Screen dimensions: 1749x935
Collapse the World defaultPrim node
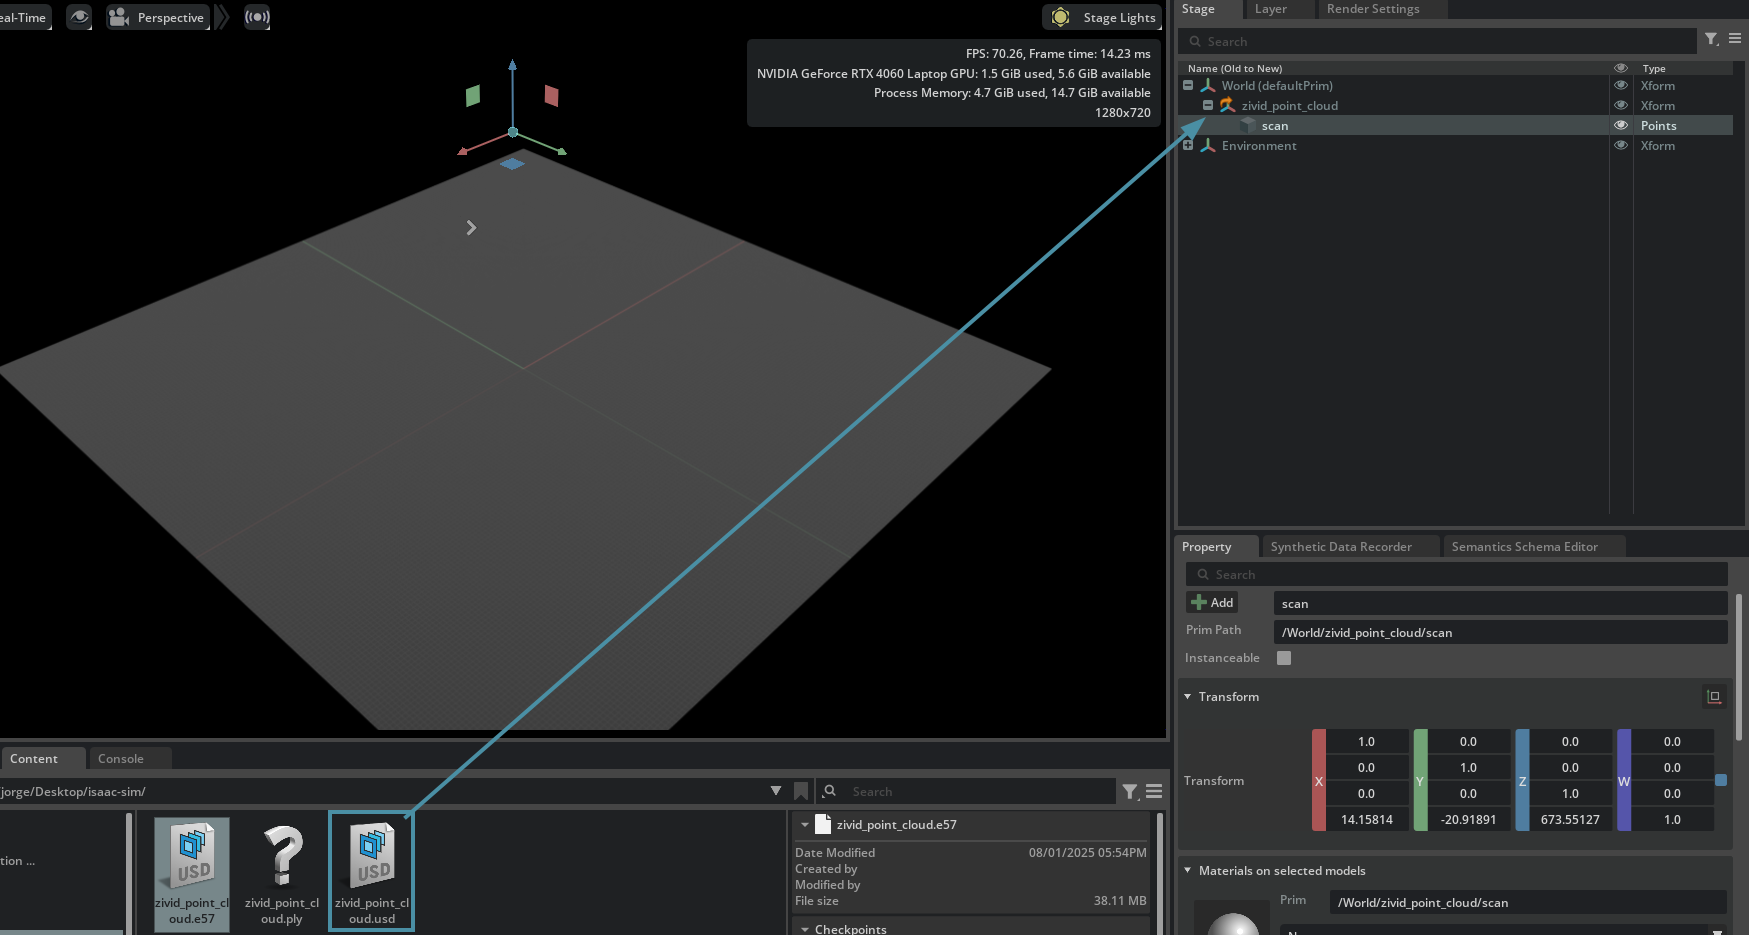[x=1188, y=85]
